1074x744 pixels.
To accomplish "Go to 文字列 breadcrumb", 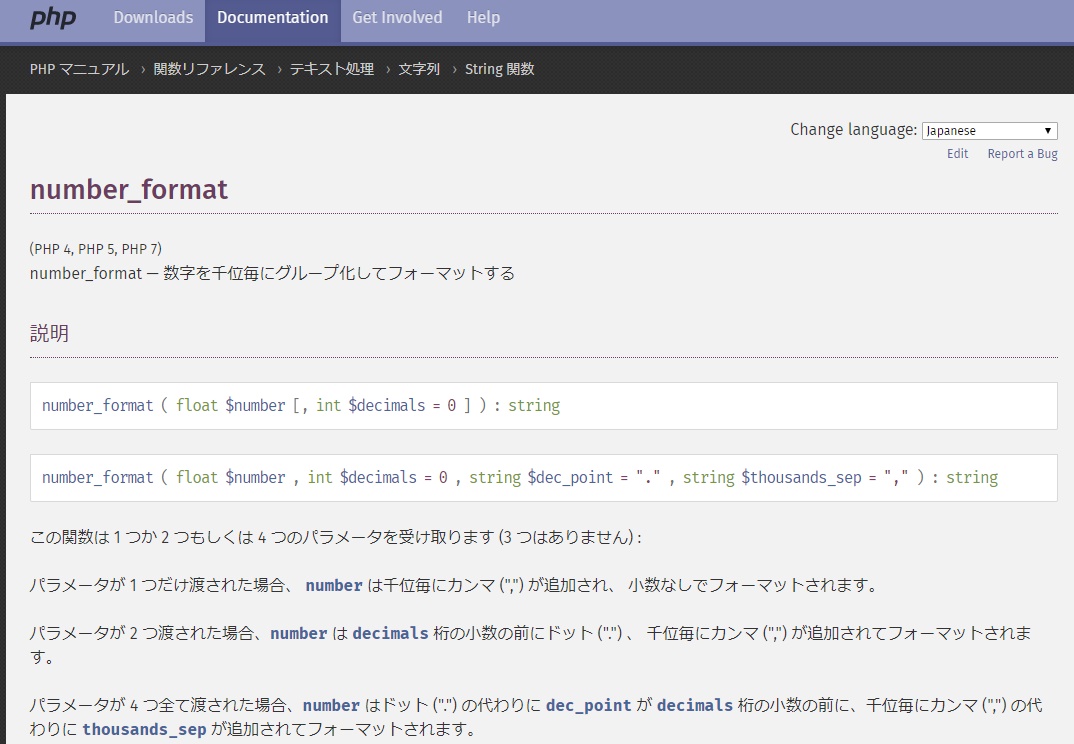I will (x=419, y=69).
